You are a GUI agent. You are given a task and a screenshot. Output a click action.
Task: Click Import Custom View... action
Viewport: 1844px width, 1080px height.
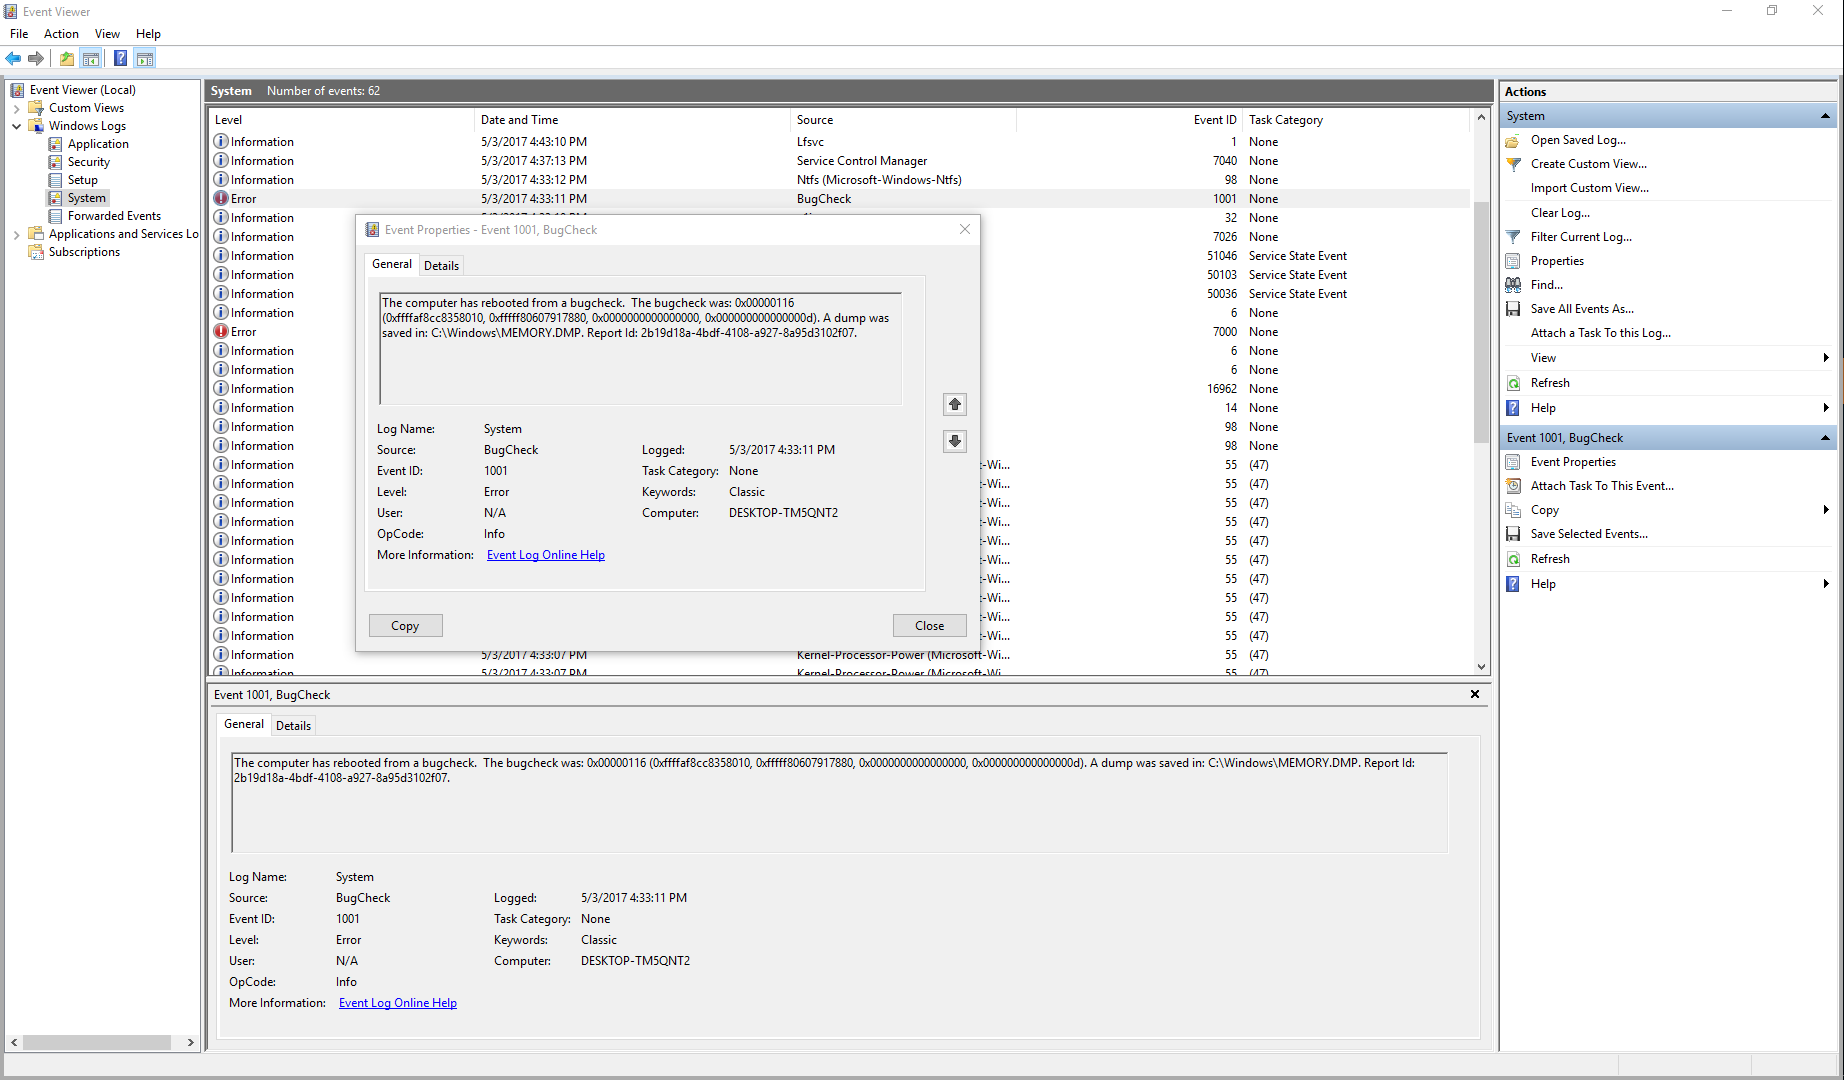[1590, 188]
